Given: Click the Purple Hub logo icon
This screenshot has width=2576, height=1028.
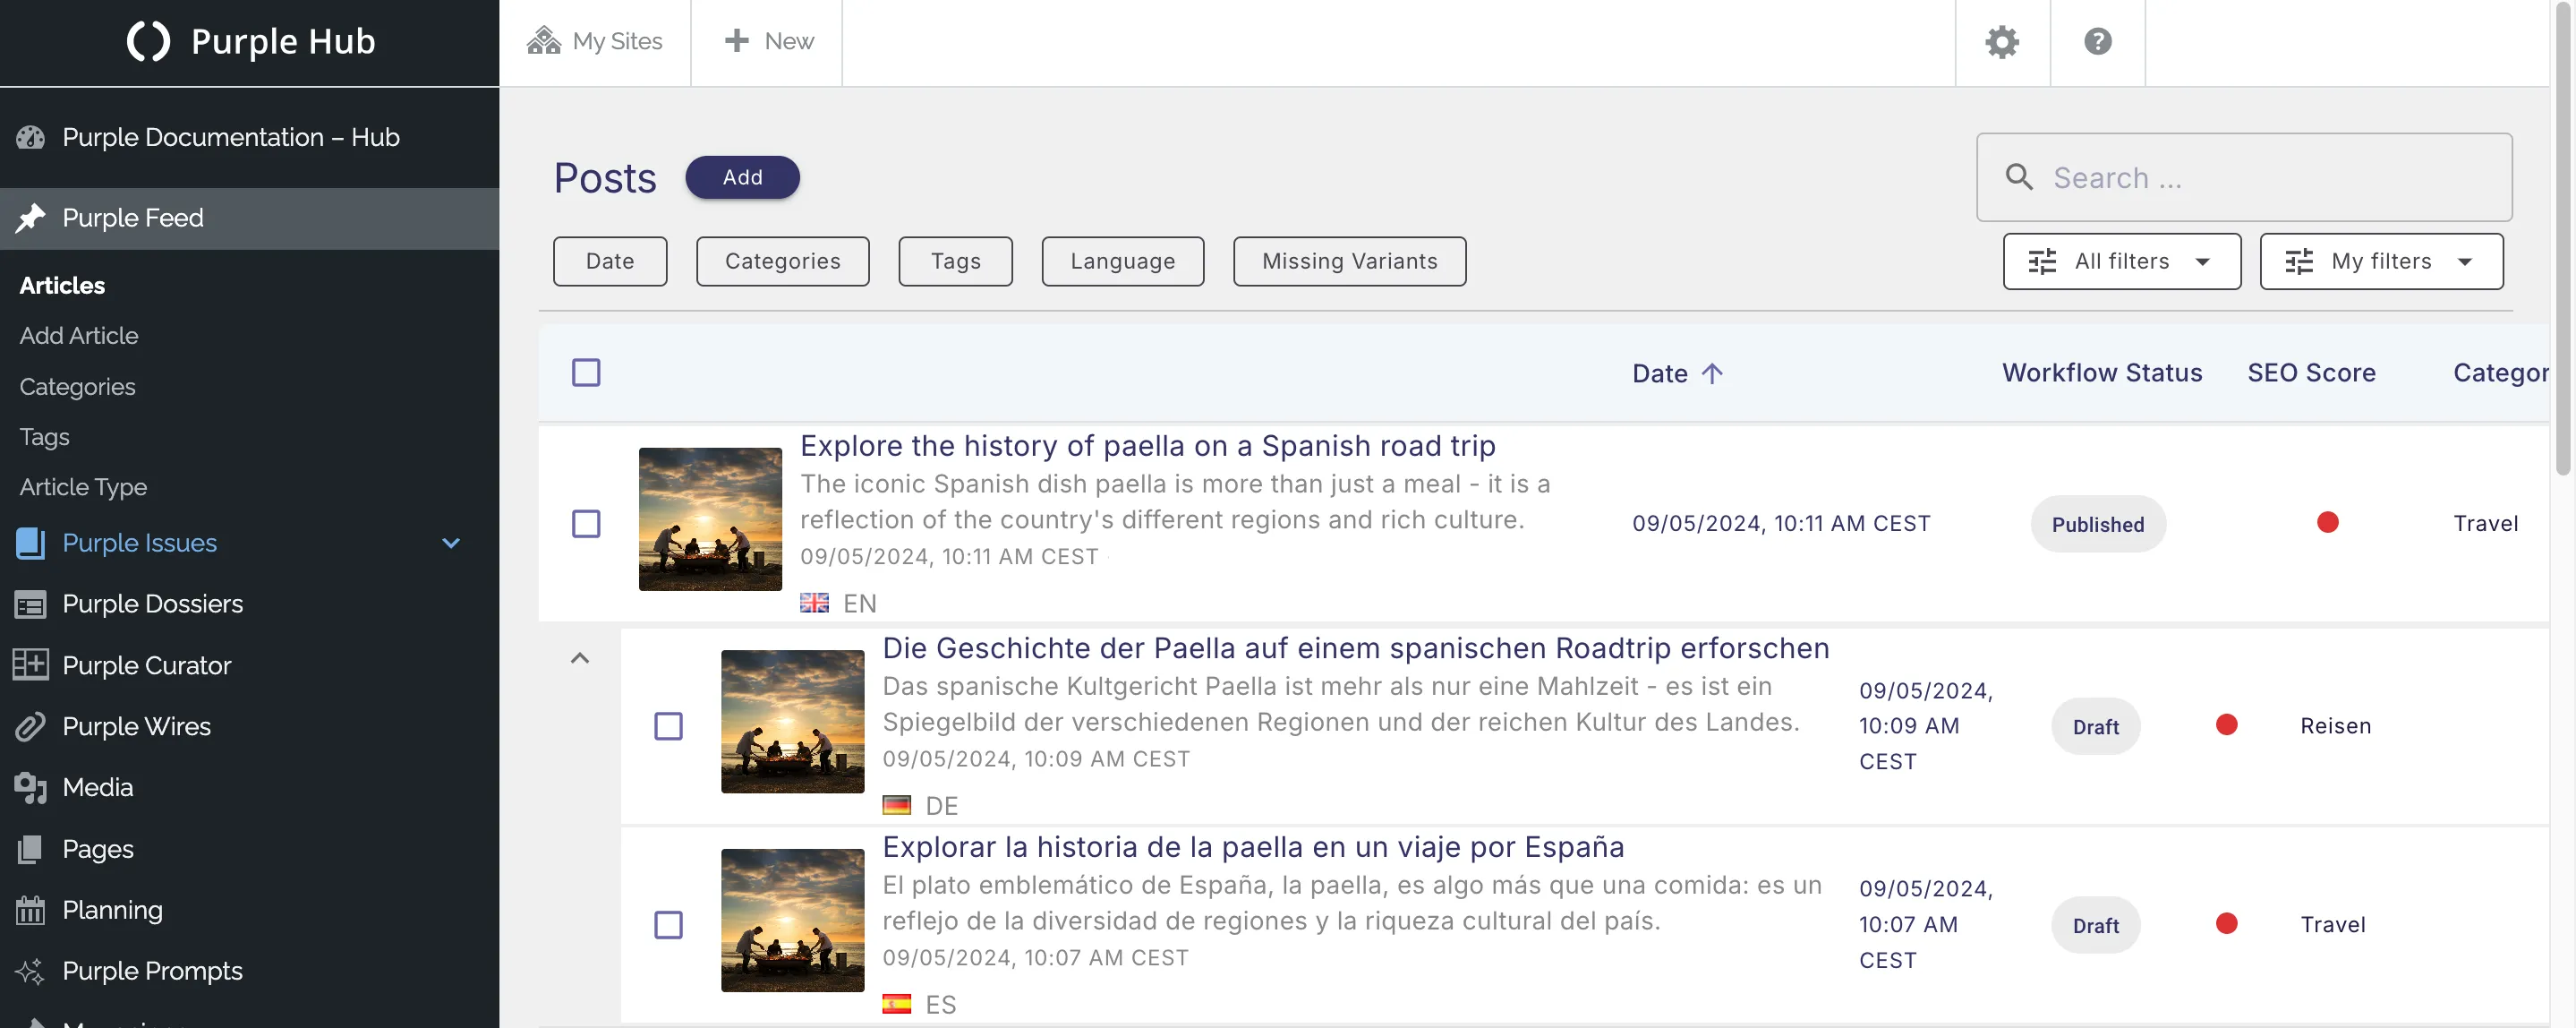Looking at the screenshot, I should pyautogui.click(x=148, y=41).
